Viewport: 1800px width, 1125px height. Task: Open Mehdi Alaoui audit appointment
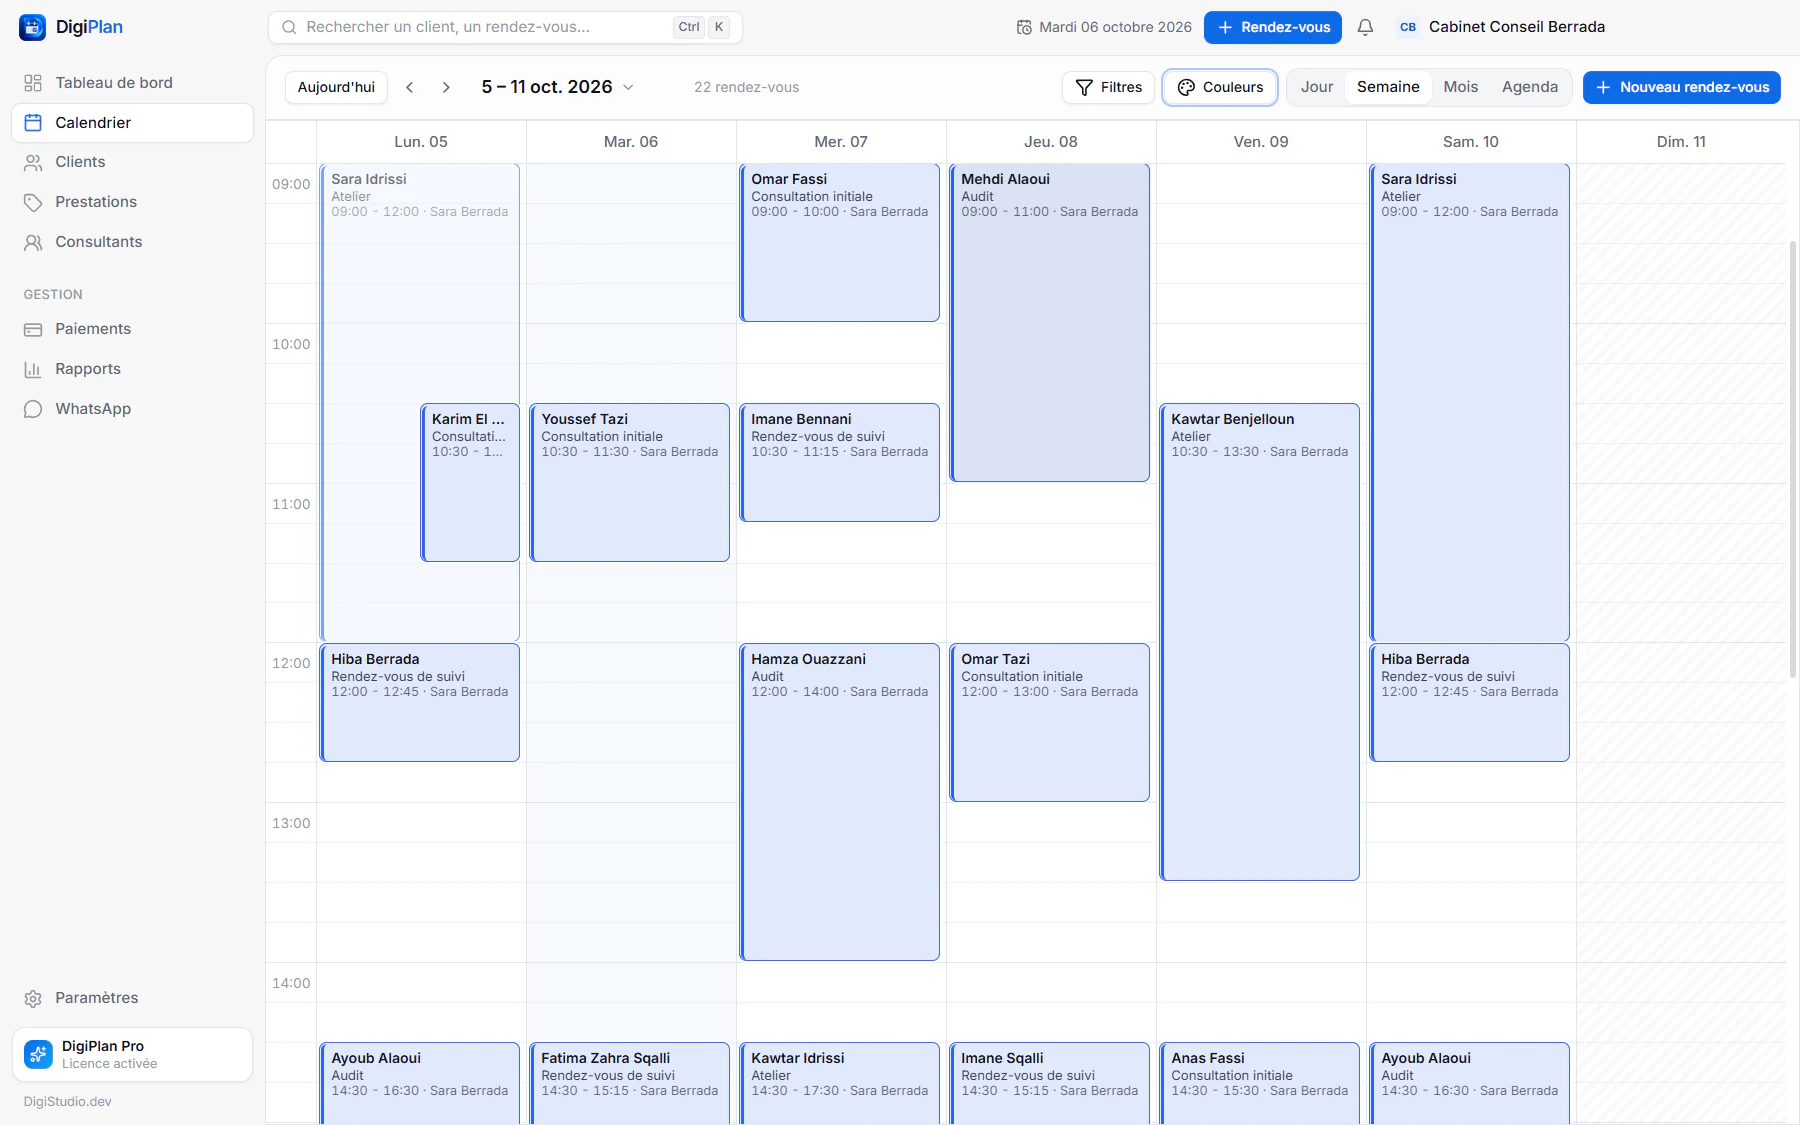pyautogui.click(x=1049, y=322)
